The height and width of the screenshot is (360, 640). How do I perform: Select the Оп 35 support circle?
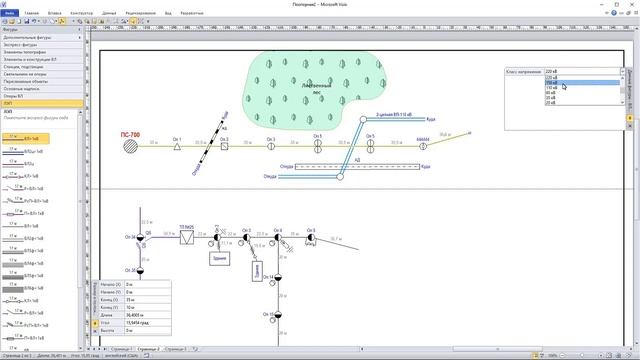tap(140, 271)
